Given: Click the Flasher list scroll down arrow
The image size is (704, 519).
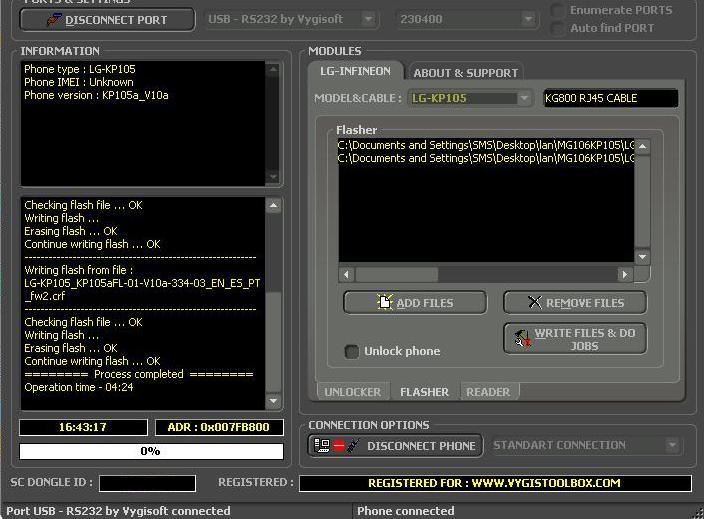Looking at the screenshot, I should 642,256.
